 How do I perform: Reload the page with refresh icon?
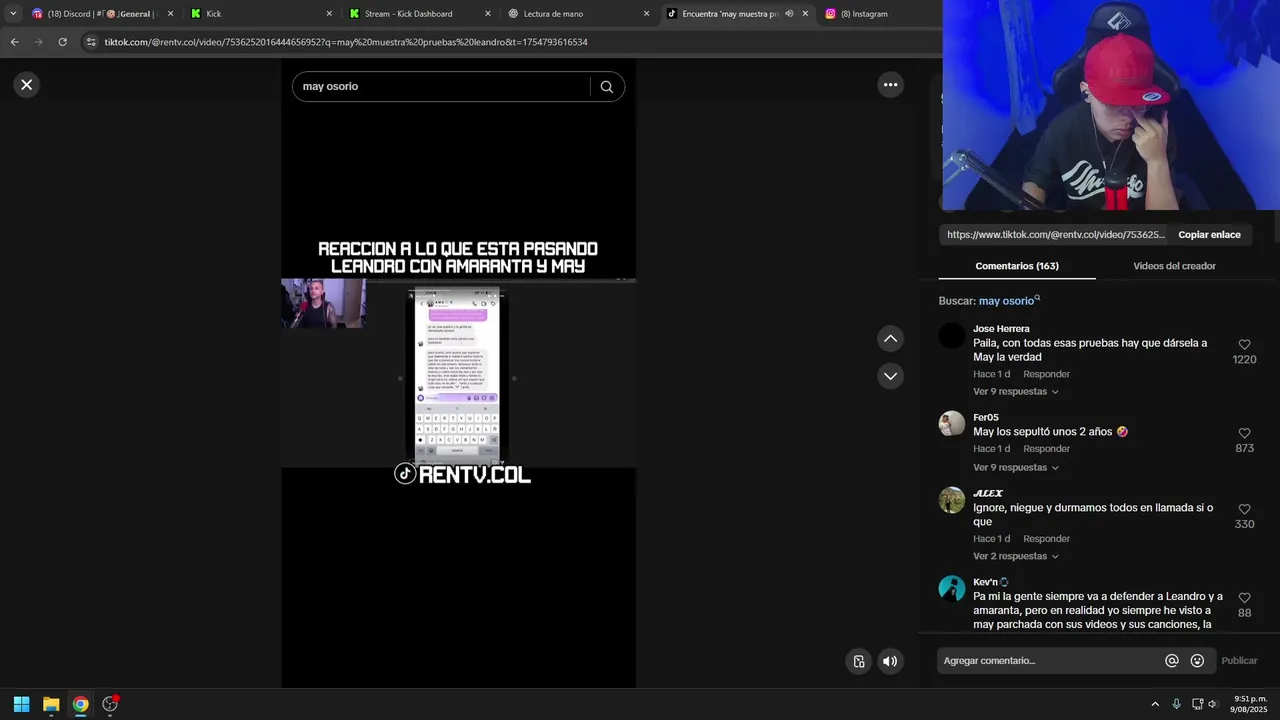62,42
